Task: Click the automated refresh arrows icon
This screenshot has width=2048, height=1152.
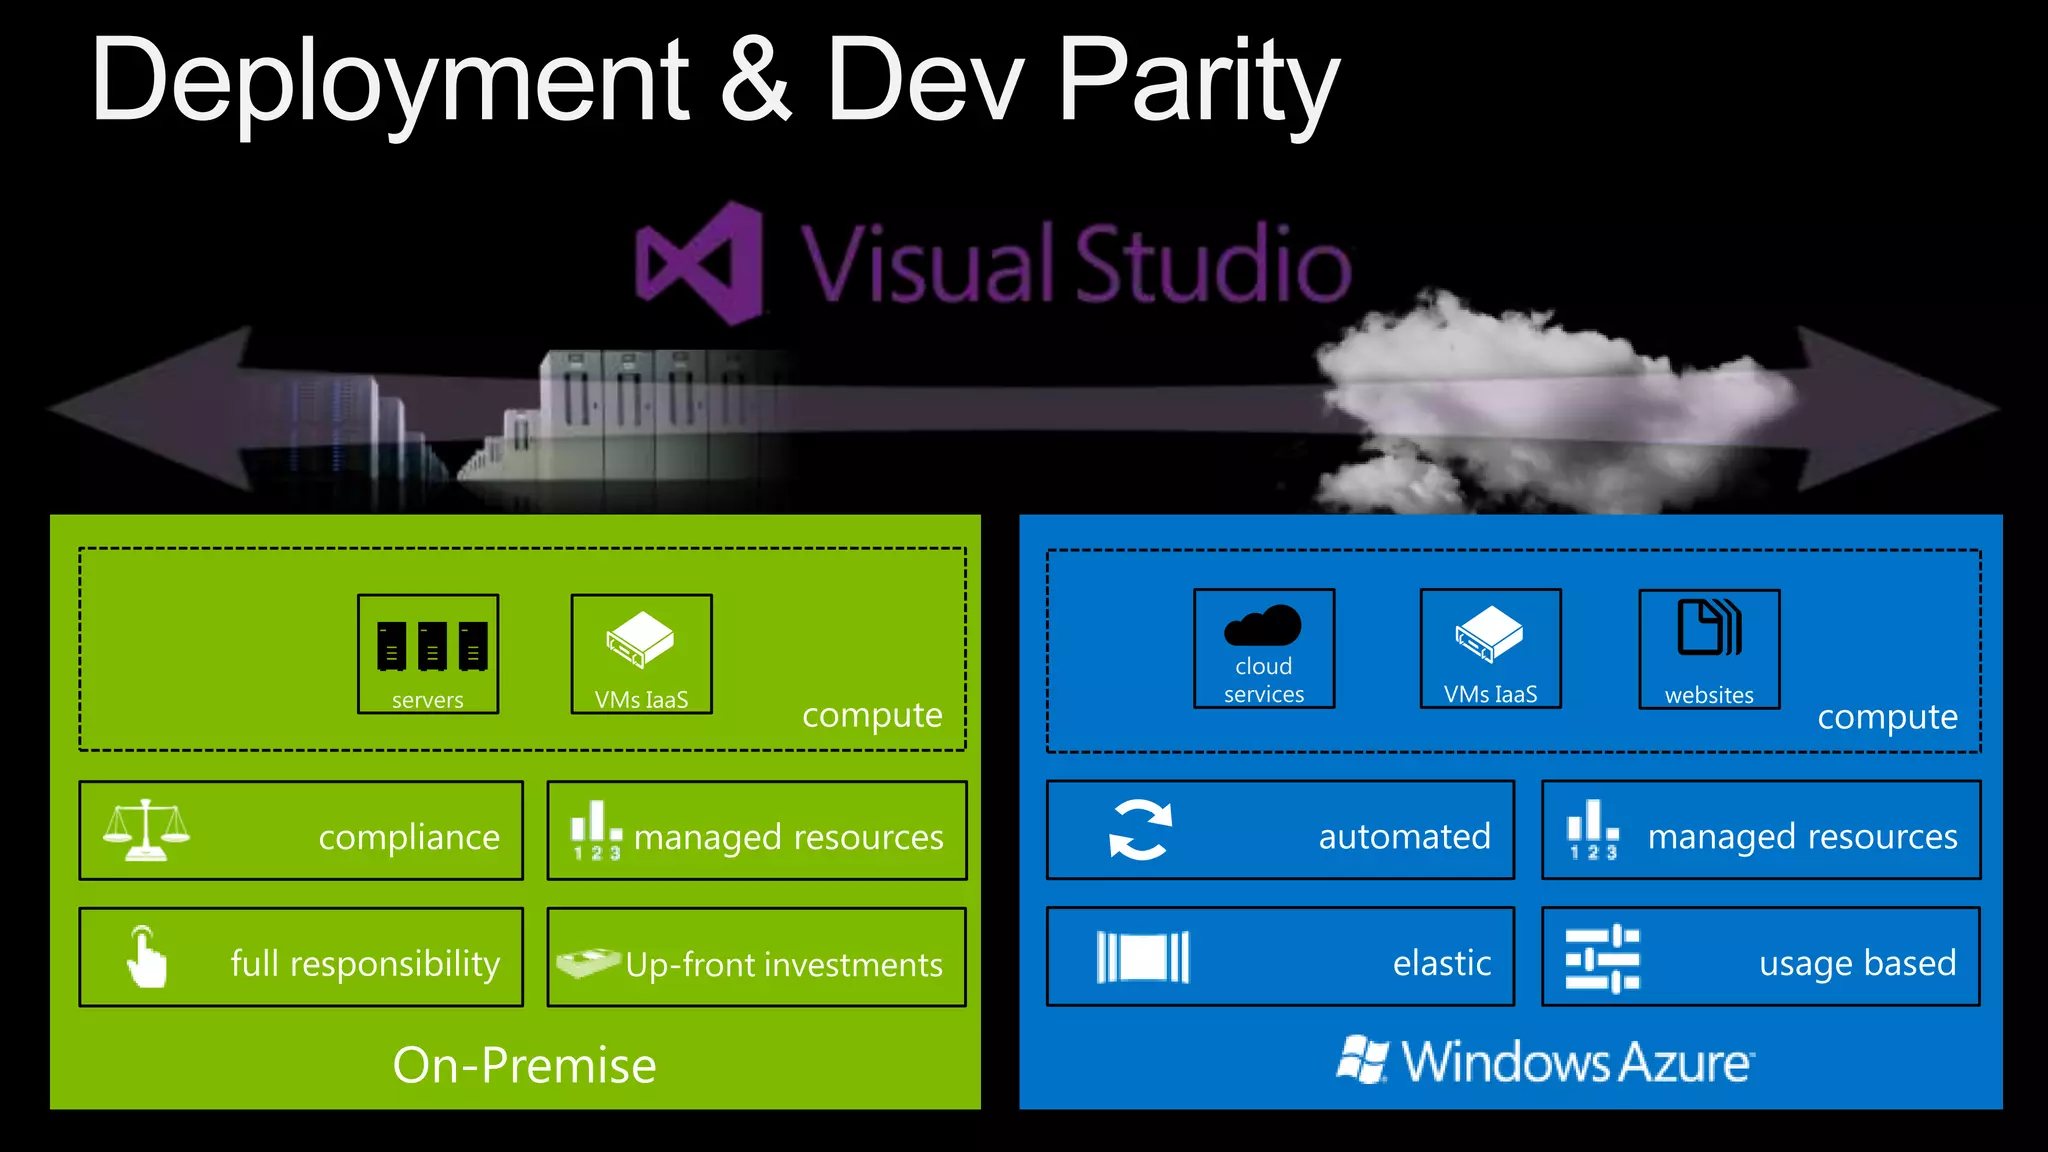Action: (x=1140, y=830)
